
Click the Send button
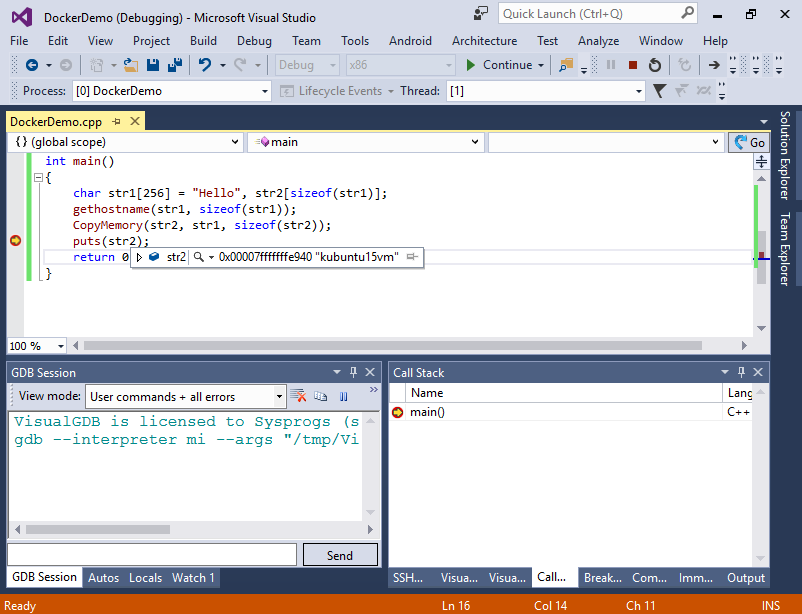[340, 555]
